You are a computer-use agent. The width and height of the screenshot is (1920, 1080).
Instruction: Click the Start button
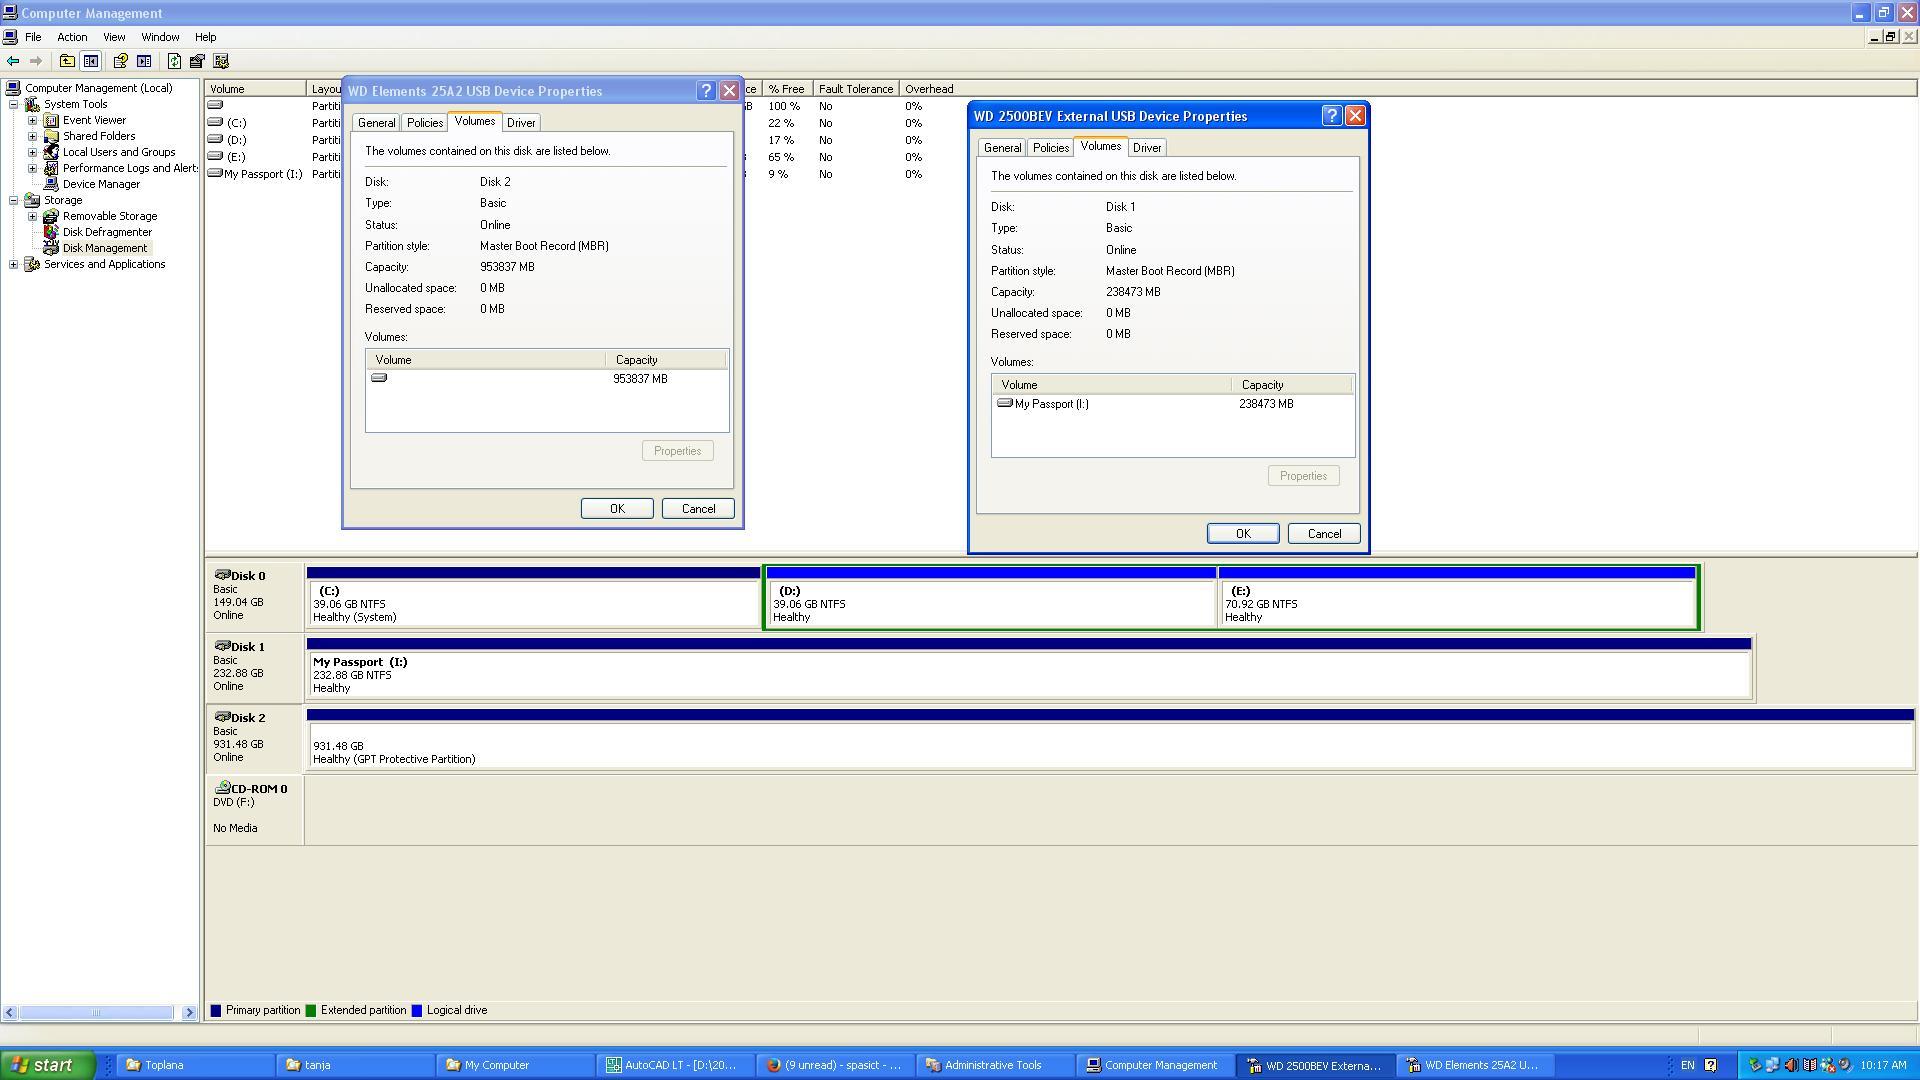(x=47, y=1065)
